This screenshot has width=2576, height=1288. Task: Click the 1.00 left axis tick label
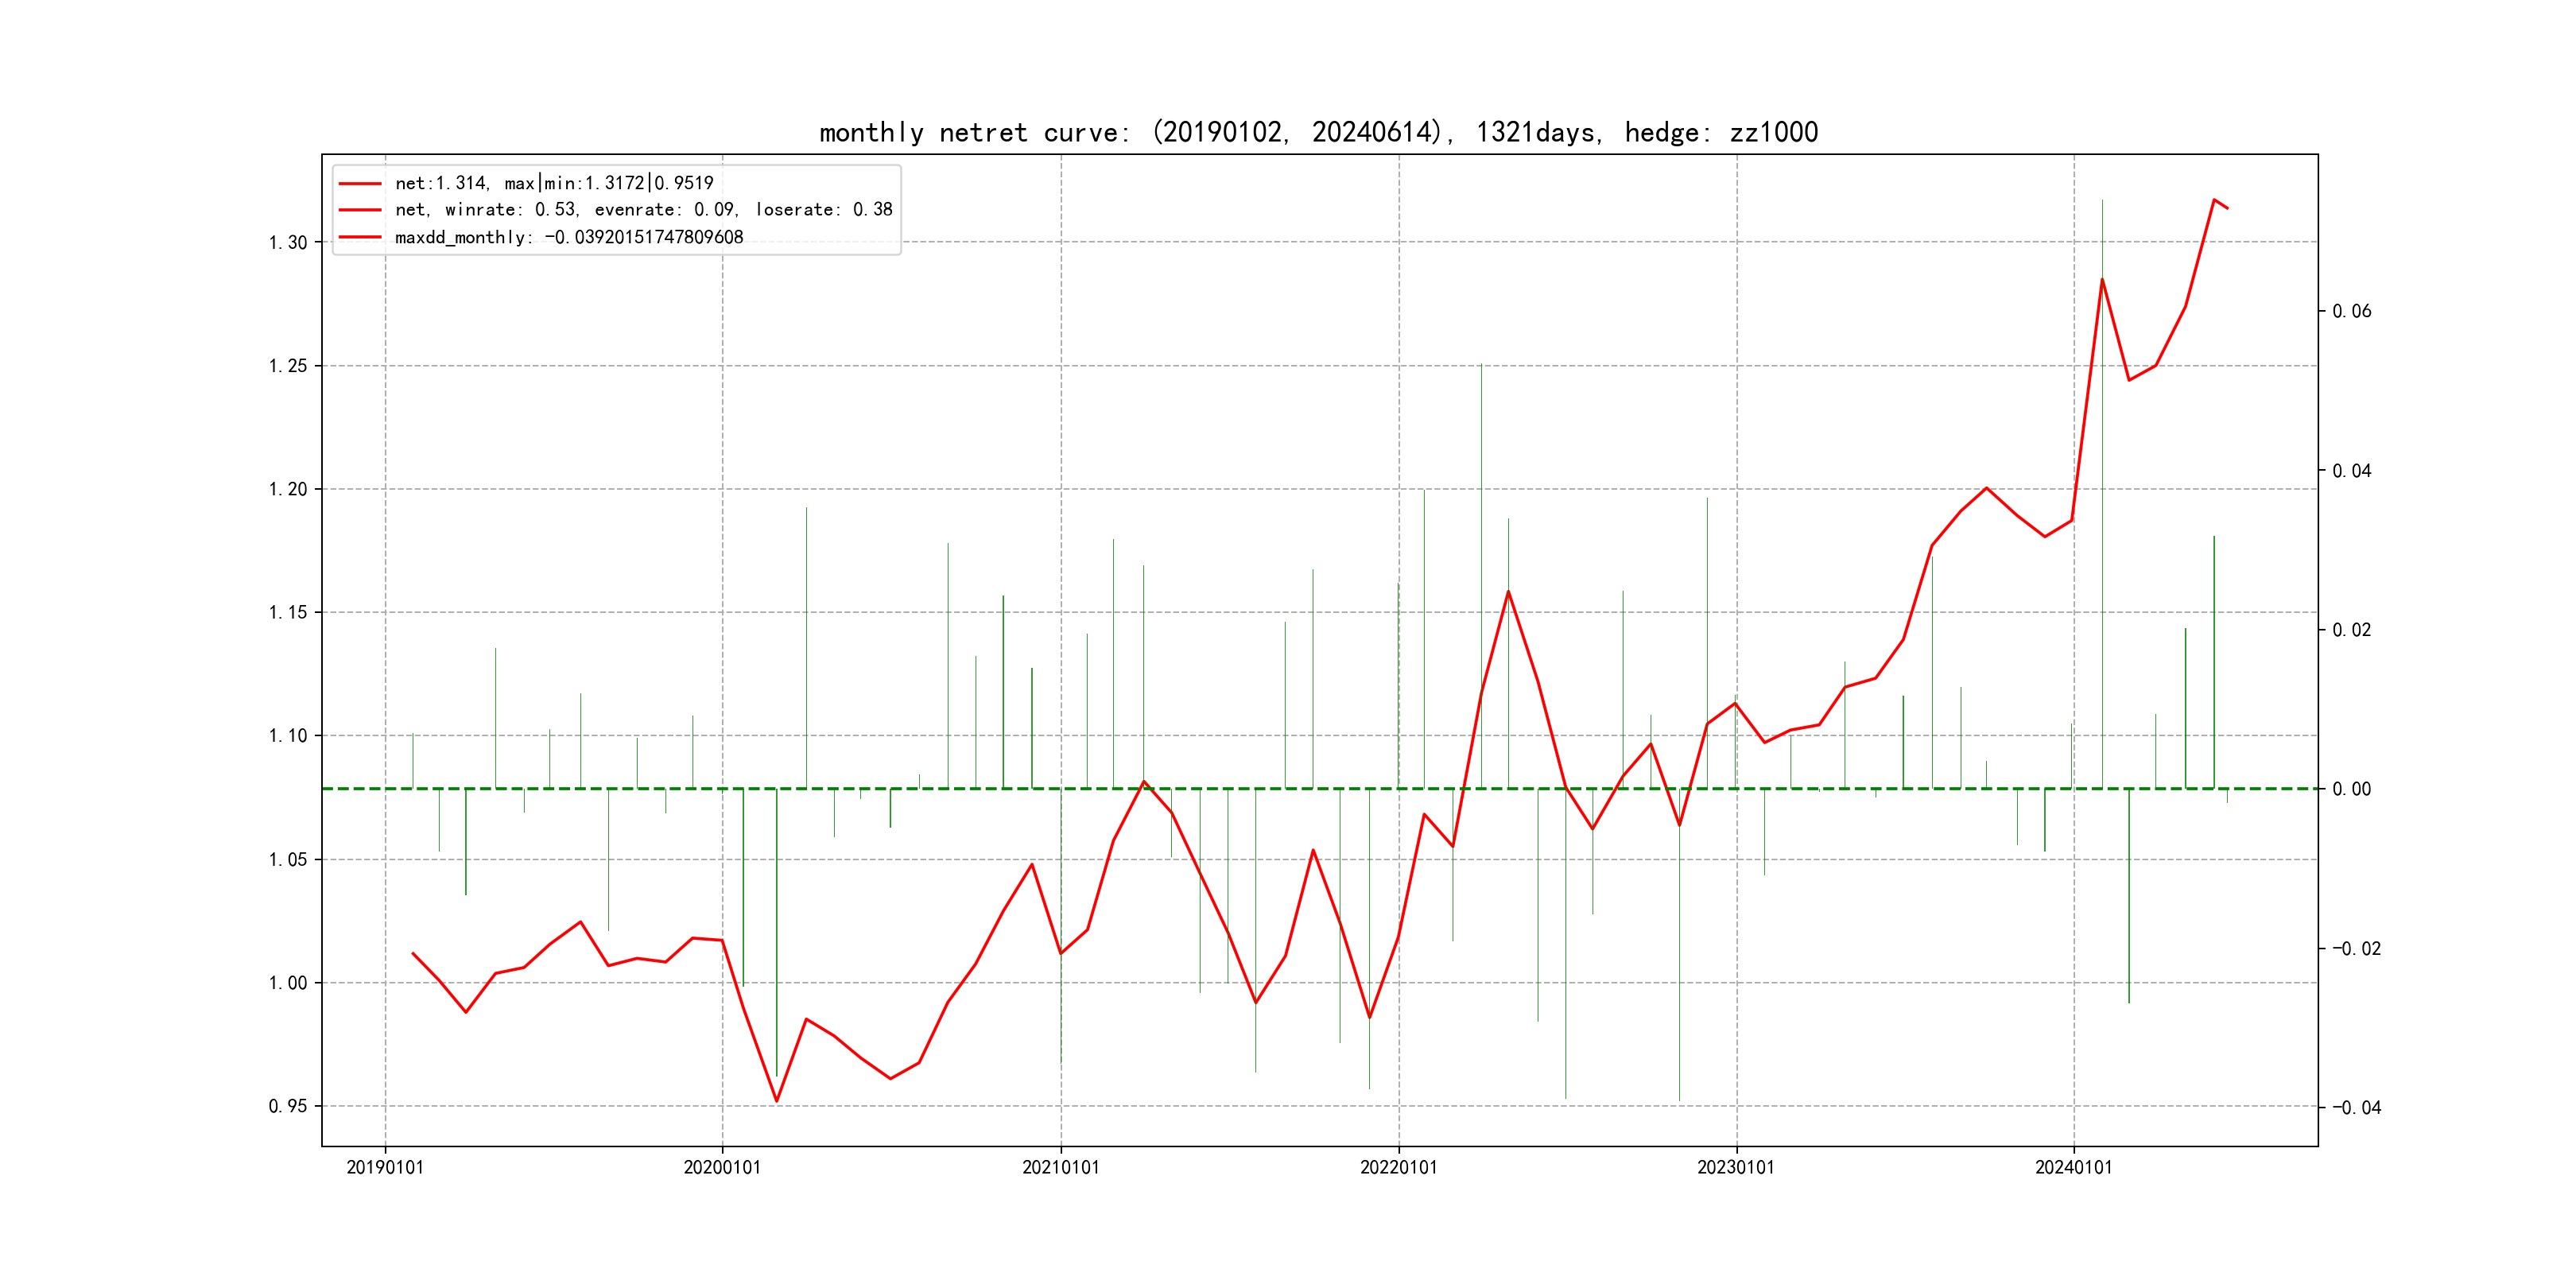pos(288,983)
